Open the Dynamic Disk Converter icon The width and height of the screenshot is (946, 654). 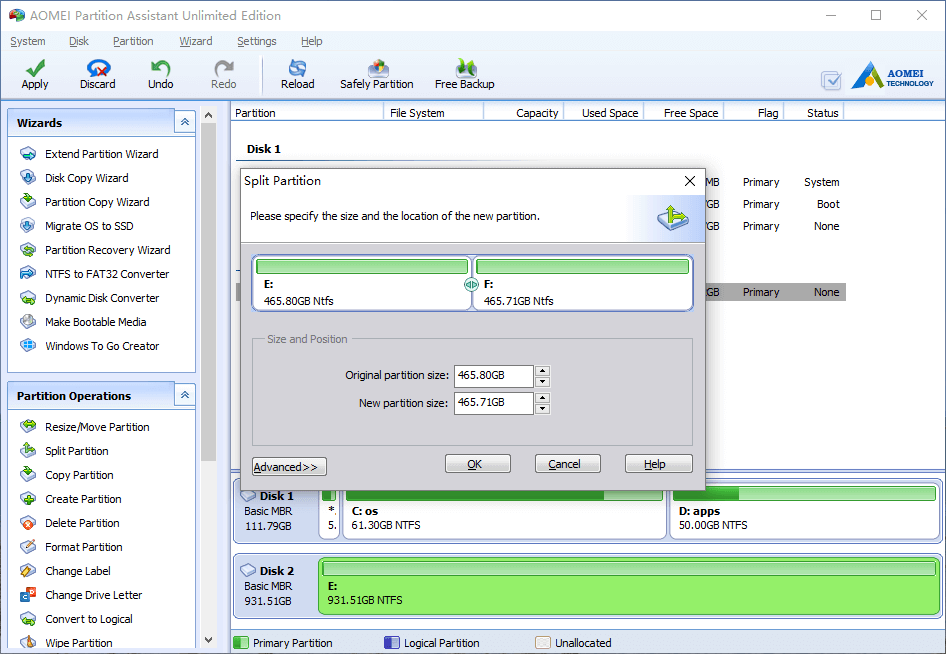28,298
